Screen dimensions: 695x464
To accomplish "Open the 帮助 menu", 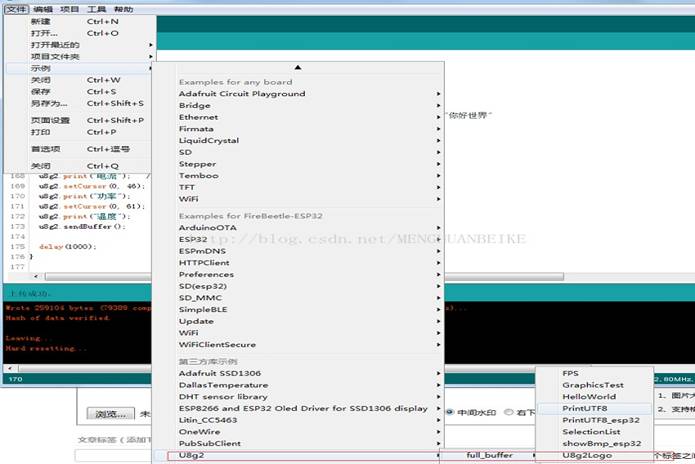I will pos(123,9).
